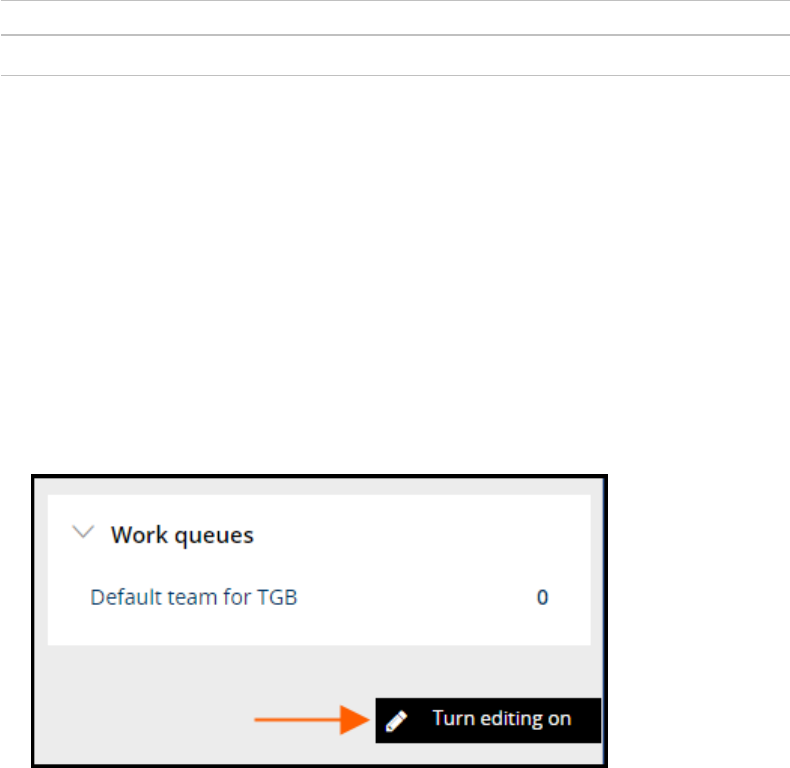Enable editing mode via the black button
The image size is (790, 768).
[488, 720]
